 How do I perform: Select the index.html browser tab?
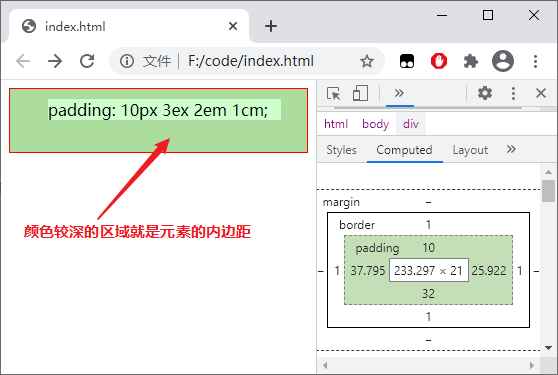pos(128,26)
